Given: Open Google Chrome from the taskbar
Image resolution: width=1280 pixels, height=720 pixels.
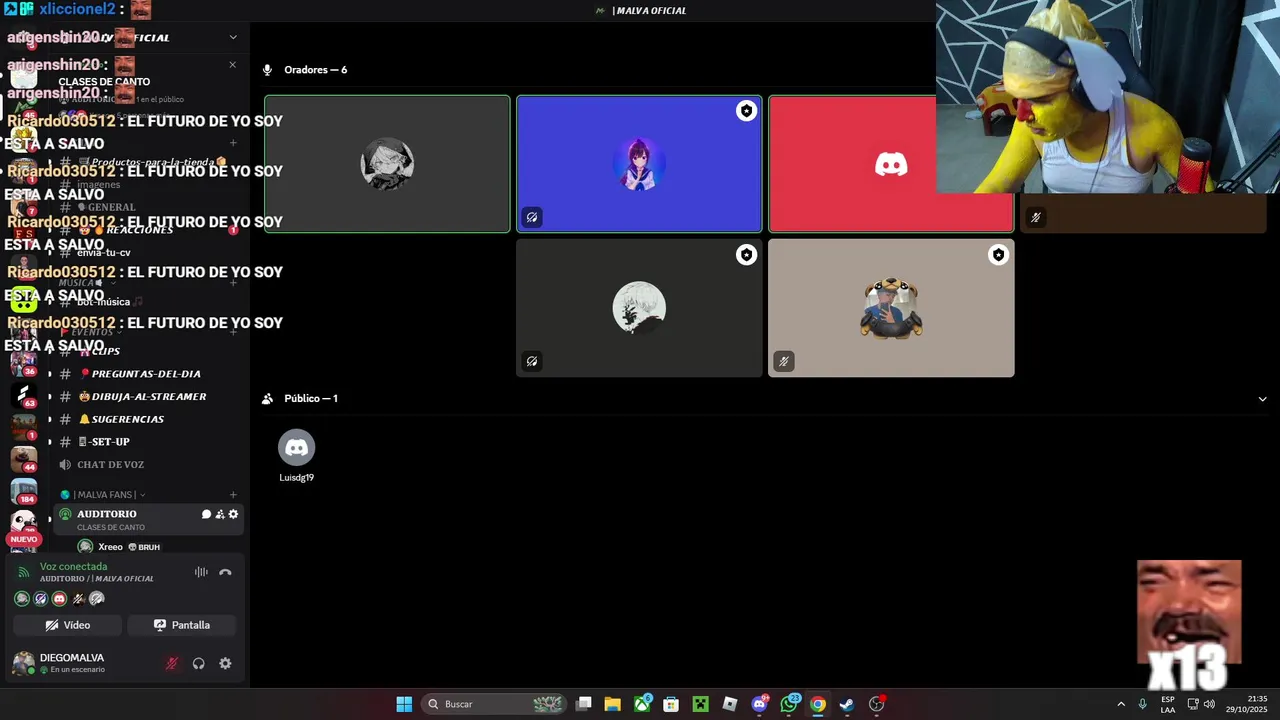Looking at the screenshot, I should [818, 704].
